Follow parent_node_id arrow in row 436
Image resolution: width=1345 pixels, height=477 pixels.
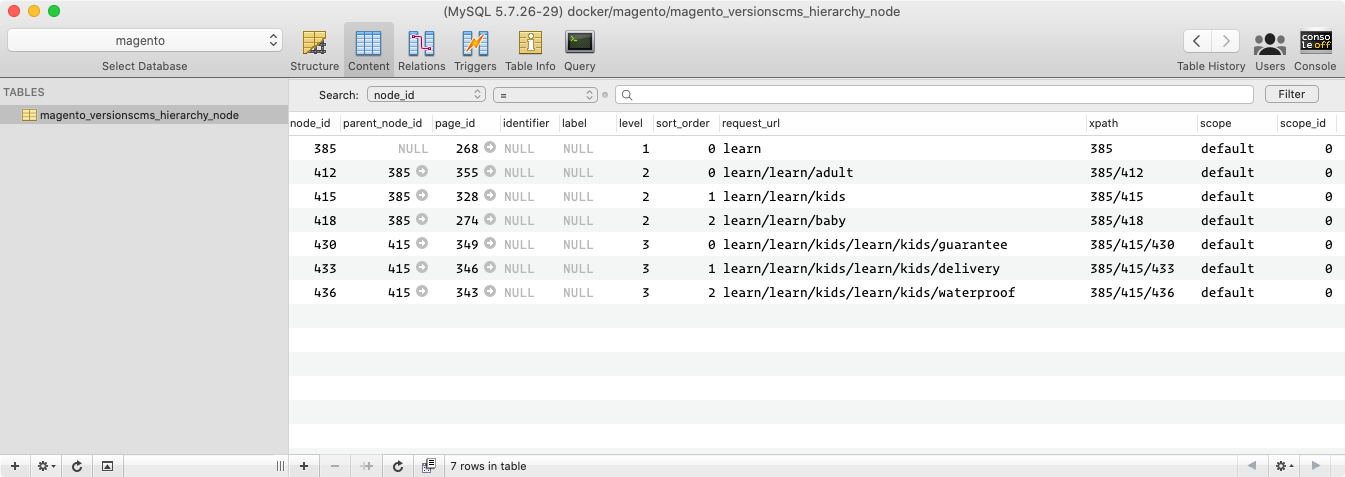coord(422,292)
